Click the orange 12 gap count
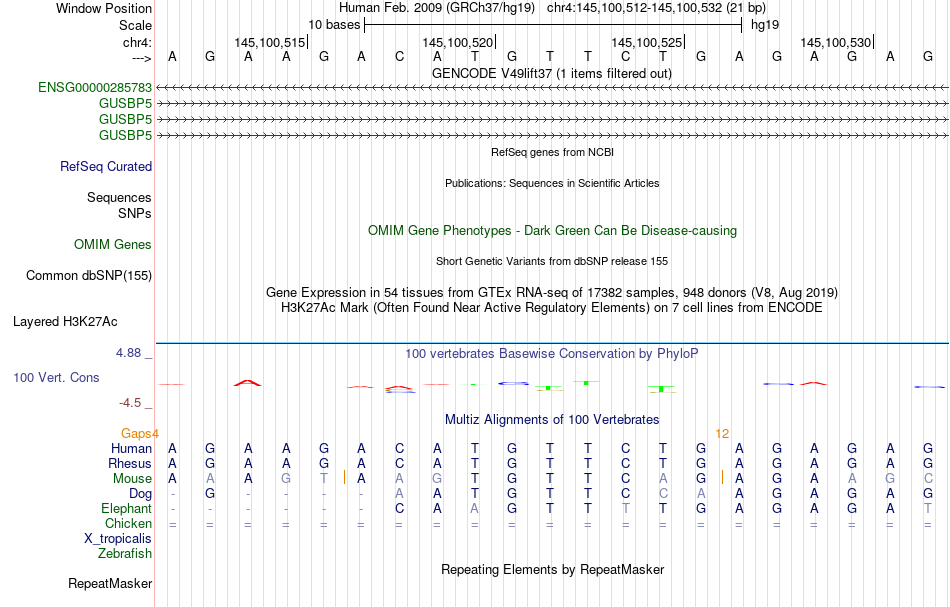950x607 pixels. 722,434
